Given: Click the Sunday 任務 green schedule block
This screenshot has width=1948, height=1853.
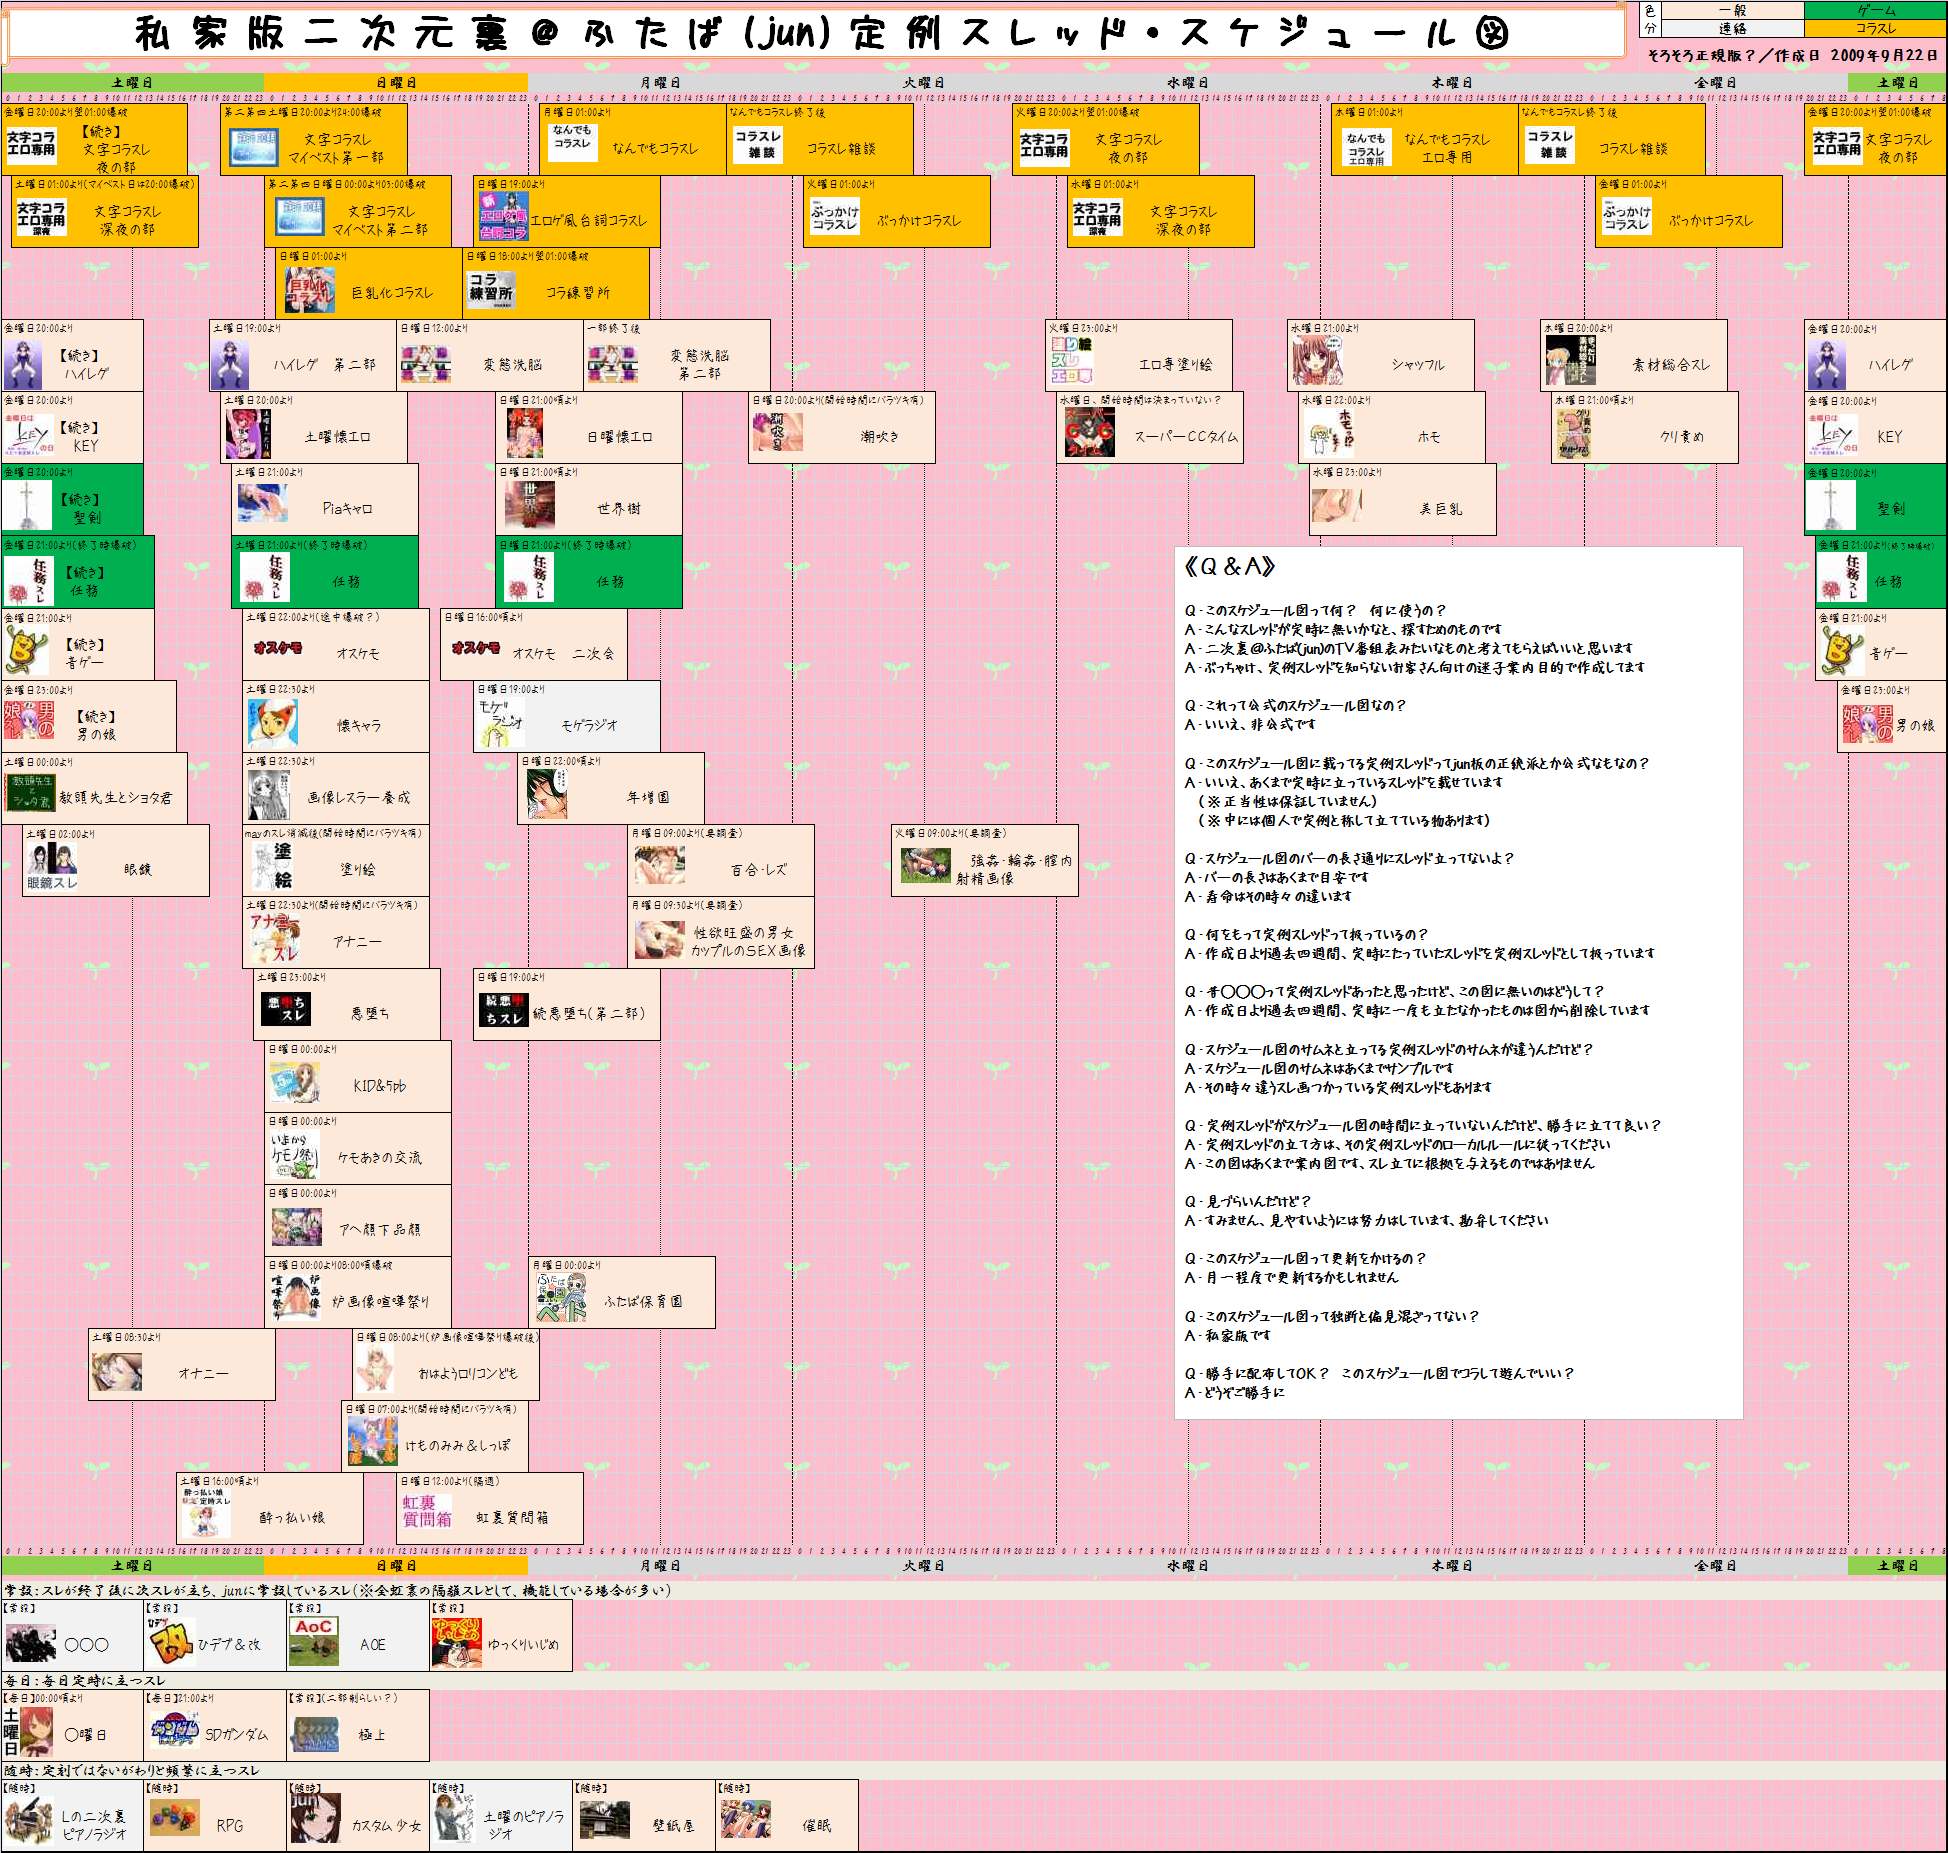Looking at the screenshot, I should coord(590,572).
